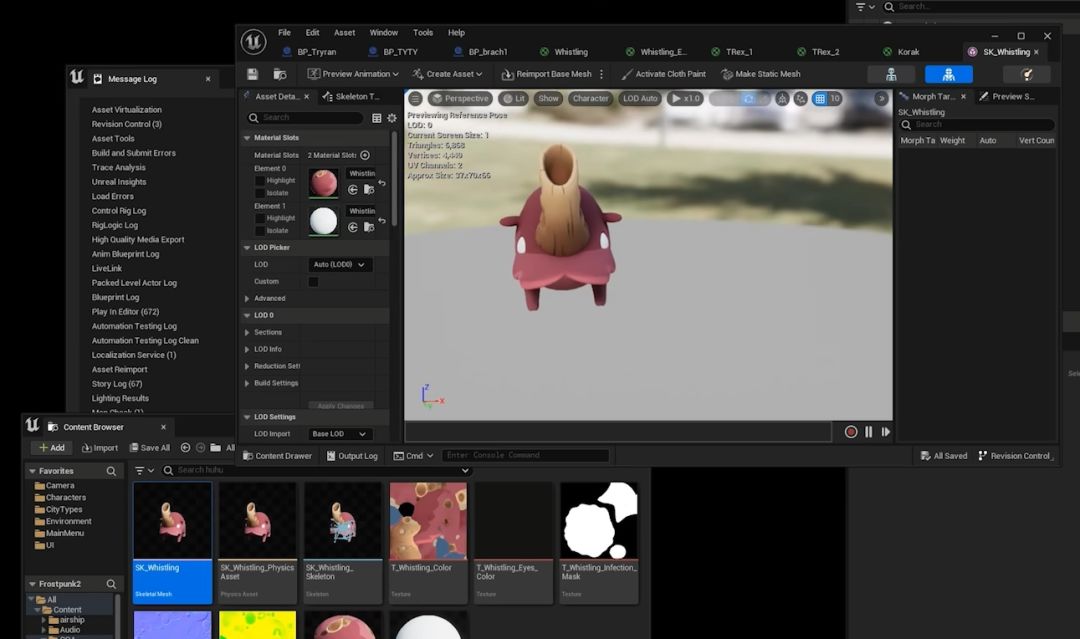Click the search icon in the Frostpunk2 header
This screenshot has height=639, width=1080.
[111, 584]
